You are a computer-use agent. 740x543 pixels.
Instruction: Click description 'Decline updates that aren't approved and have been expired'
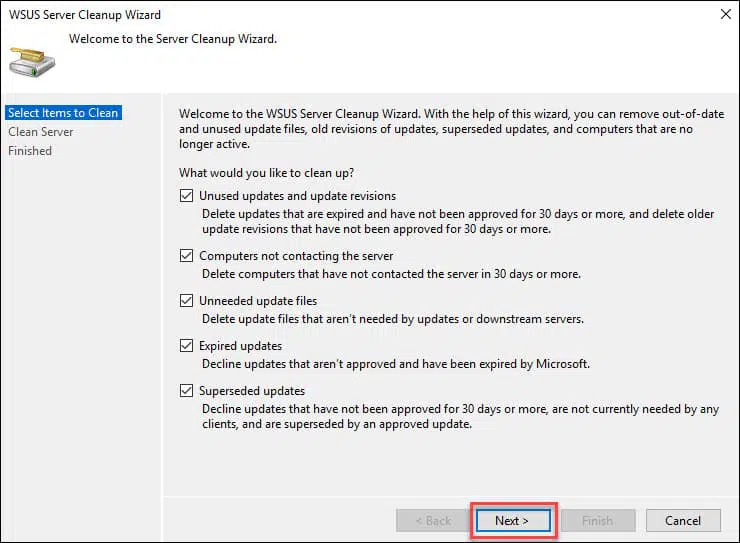click(396, 364)
